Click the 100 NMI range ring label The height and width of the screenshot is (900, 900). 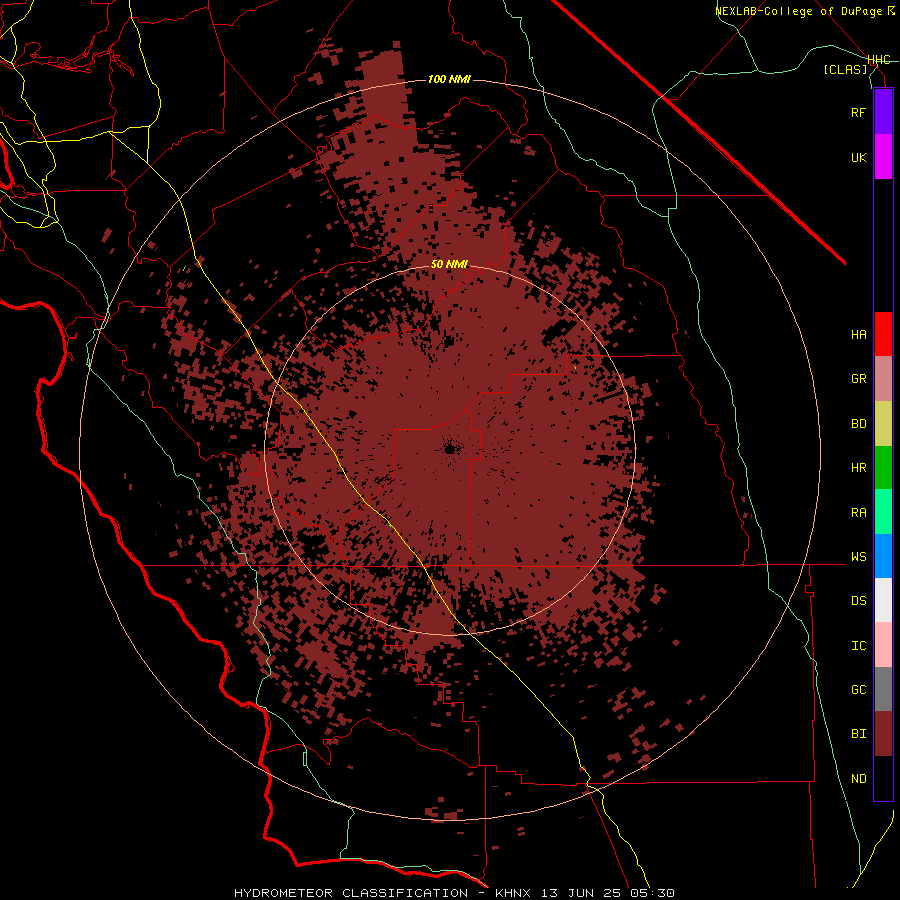tap(449, 79)
